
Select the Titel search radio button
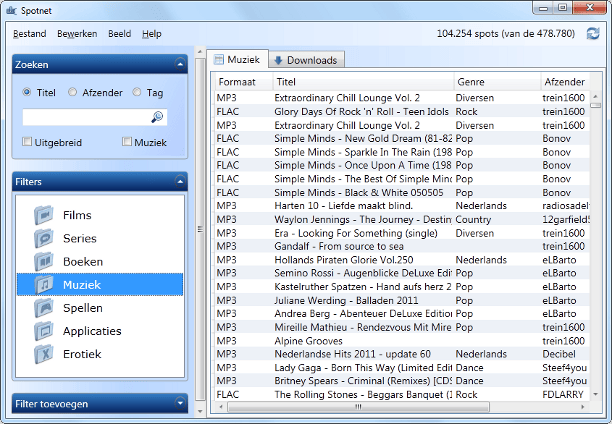tap(27, 92)
